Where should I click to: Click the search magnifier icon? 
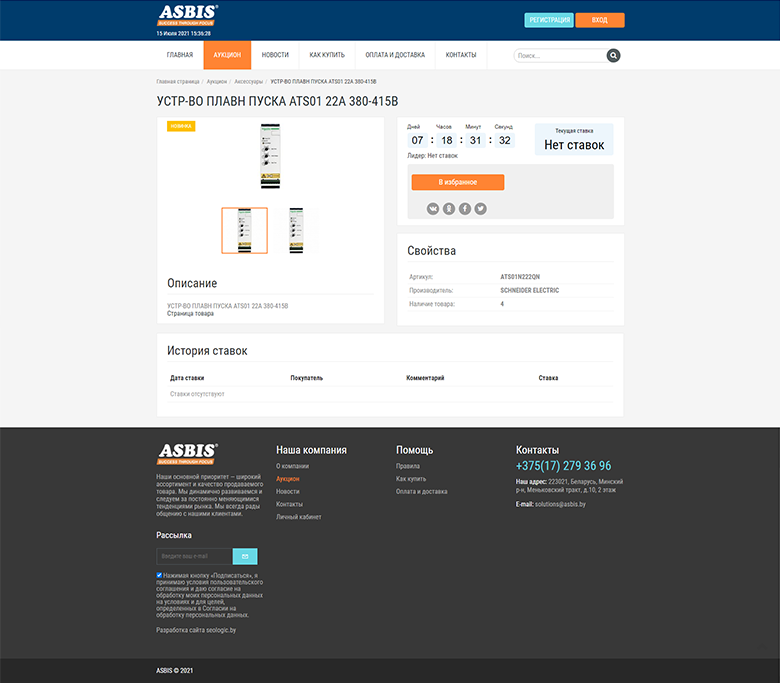click(613, 56)
